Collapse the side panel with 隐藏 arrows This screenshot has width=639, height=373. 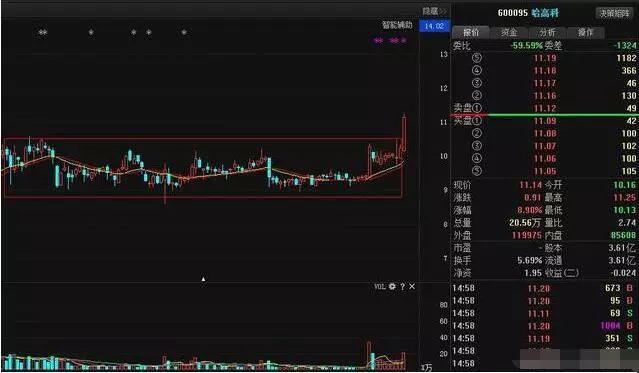click(x=434, y=11)
